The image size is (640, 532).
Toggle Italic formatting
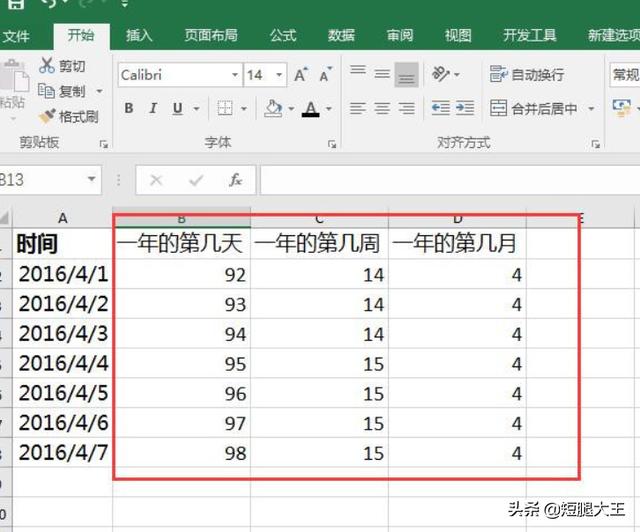pos(153,108)
